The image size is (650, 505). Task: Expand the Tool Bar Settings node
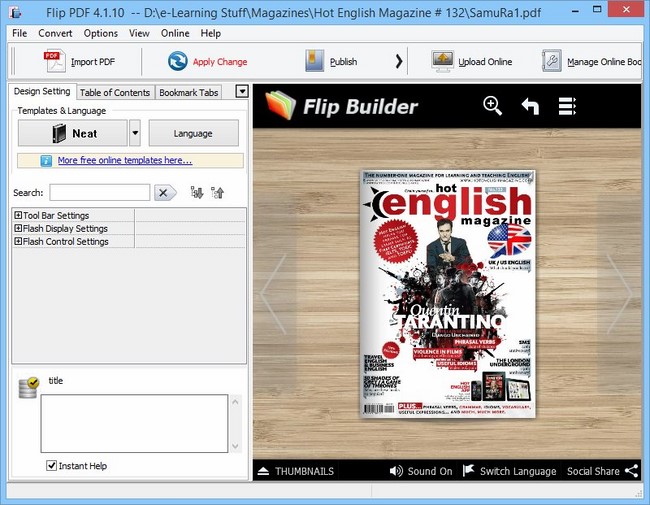[x=18, y=215]
